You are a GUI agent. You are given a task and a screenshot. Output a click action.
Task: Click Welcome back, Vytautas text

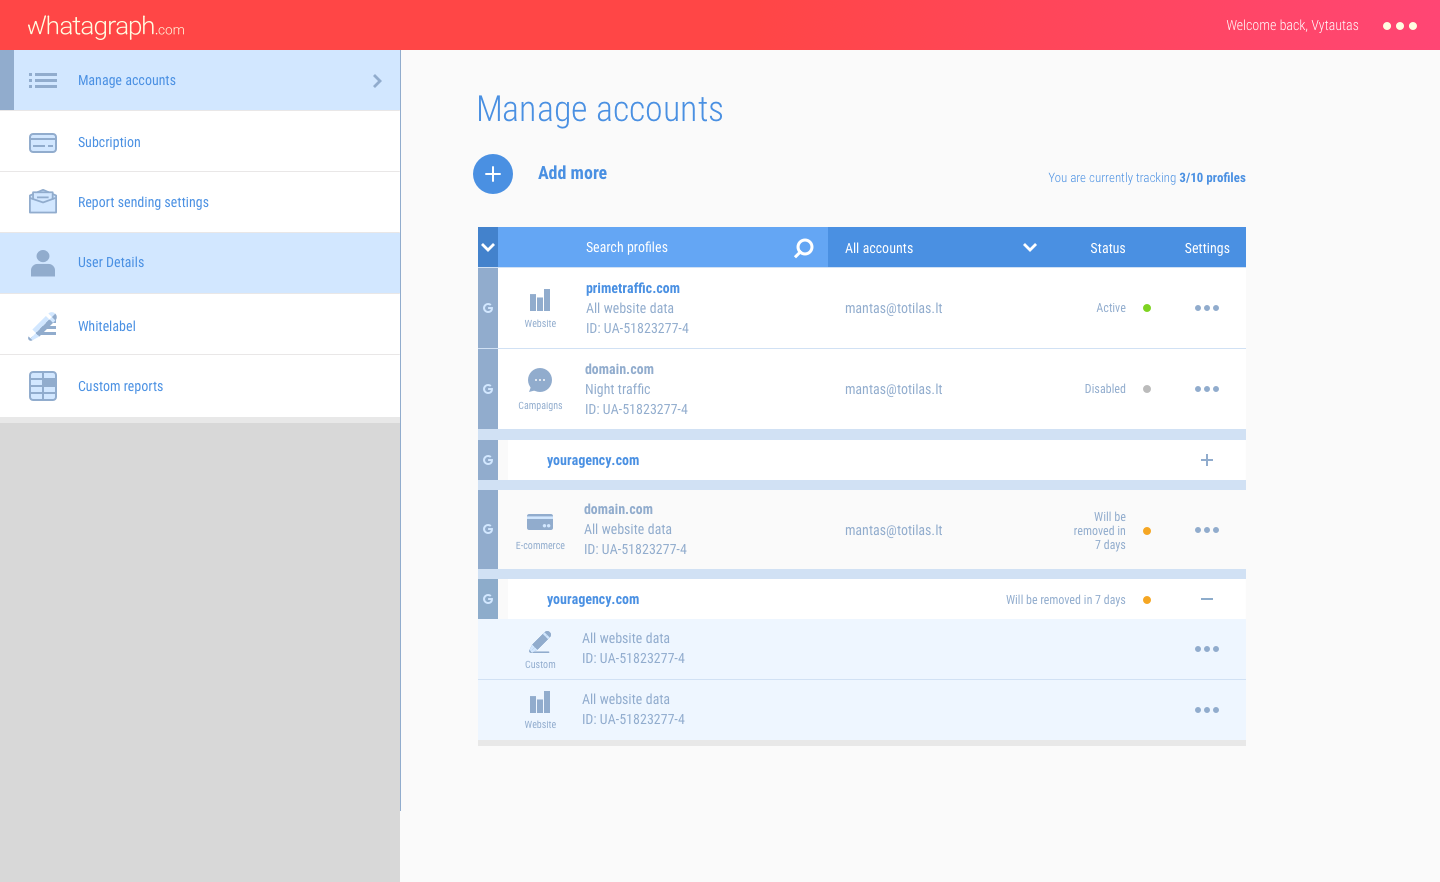tap(1292, 26)
